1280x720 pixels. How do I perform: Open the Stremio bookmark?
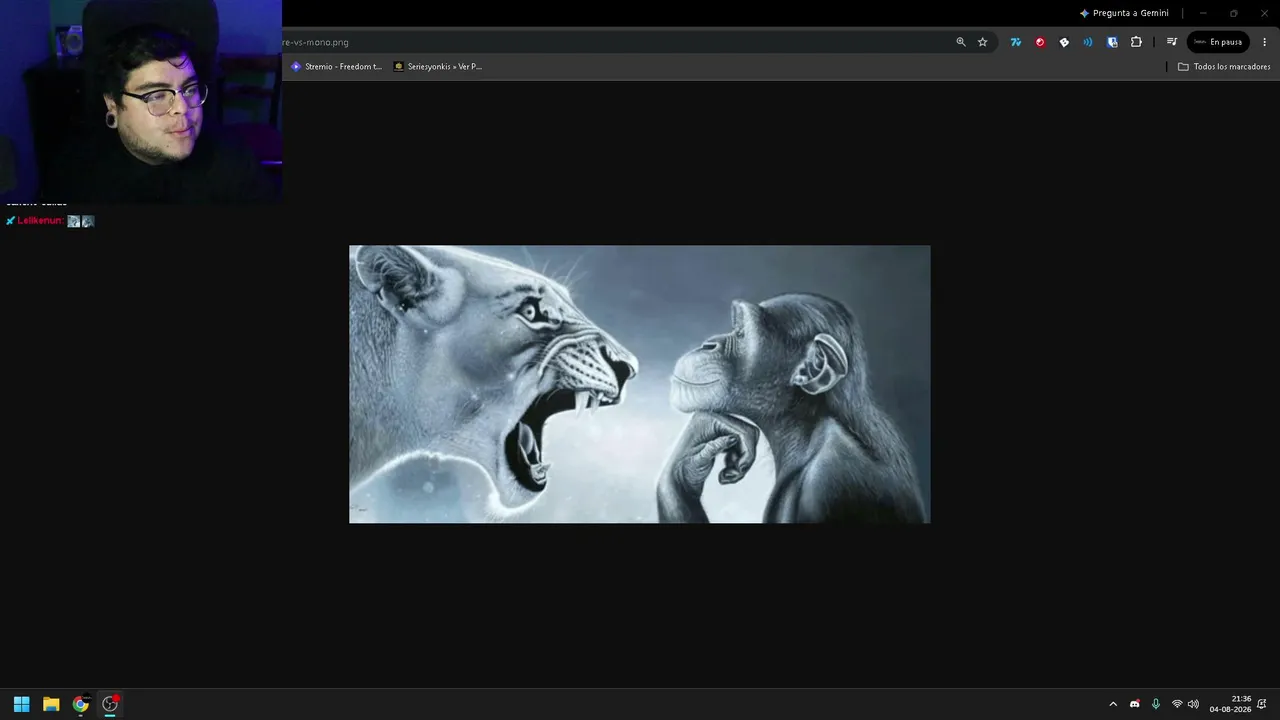pos(336,67)
